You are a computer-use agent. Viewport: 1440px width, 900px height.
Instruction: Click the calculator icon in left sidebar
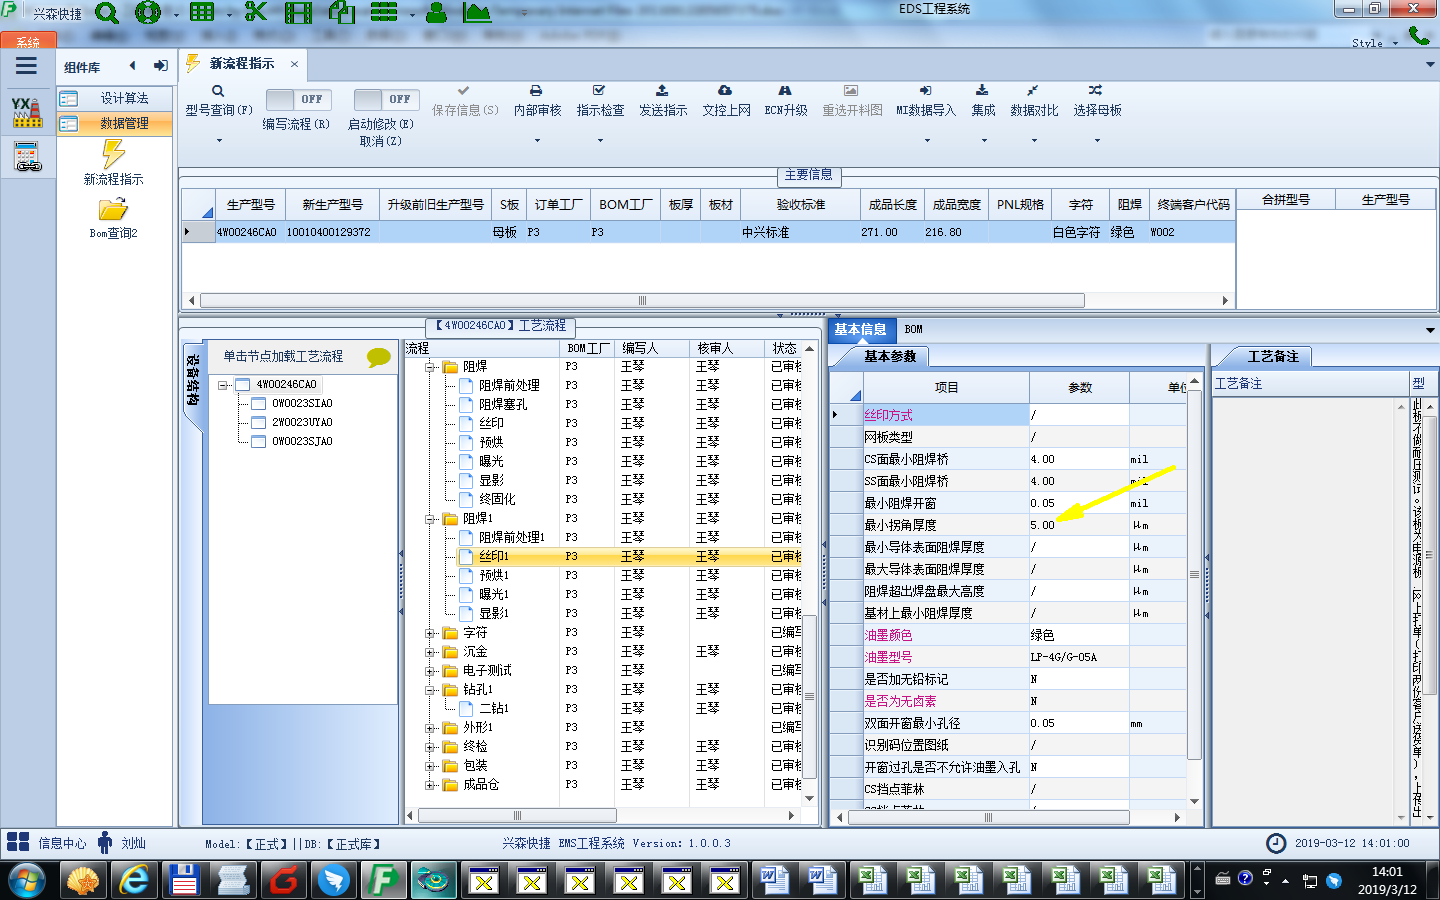(27, 157)
